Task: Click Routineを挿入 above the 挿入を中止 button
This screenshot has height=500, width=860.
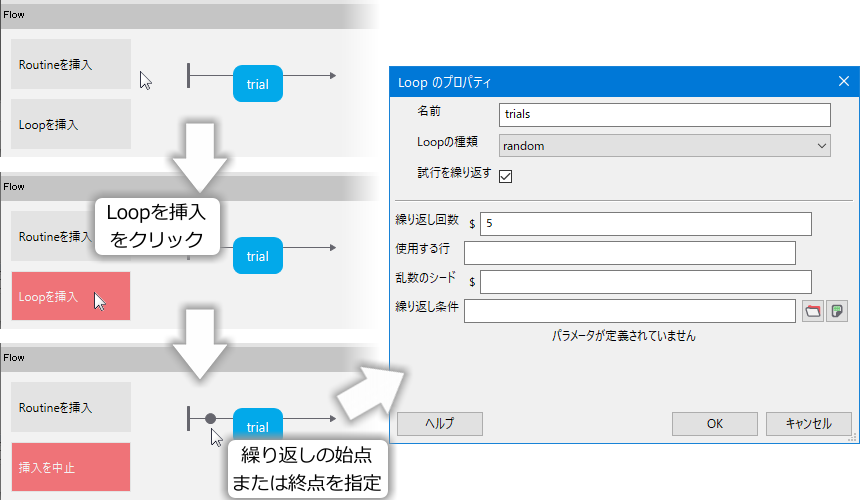Action: pyautogui.click(x=71, y=407)
